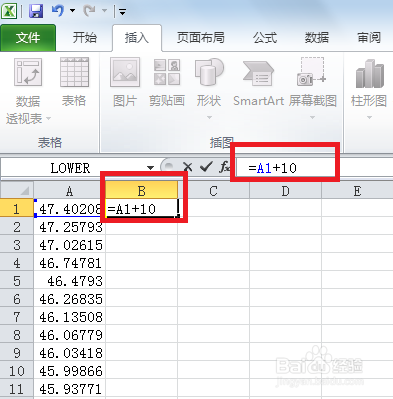The image size is (393, 399).
Task: Click the Select All corner button
Action: click(x=17, y=190)
